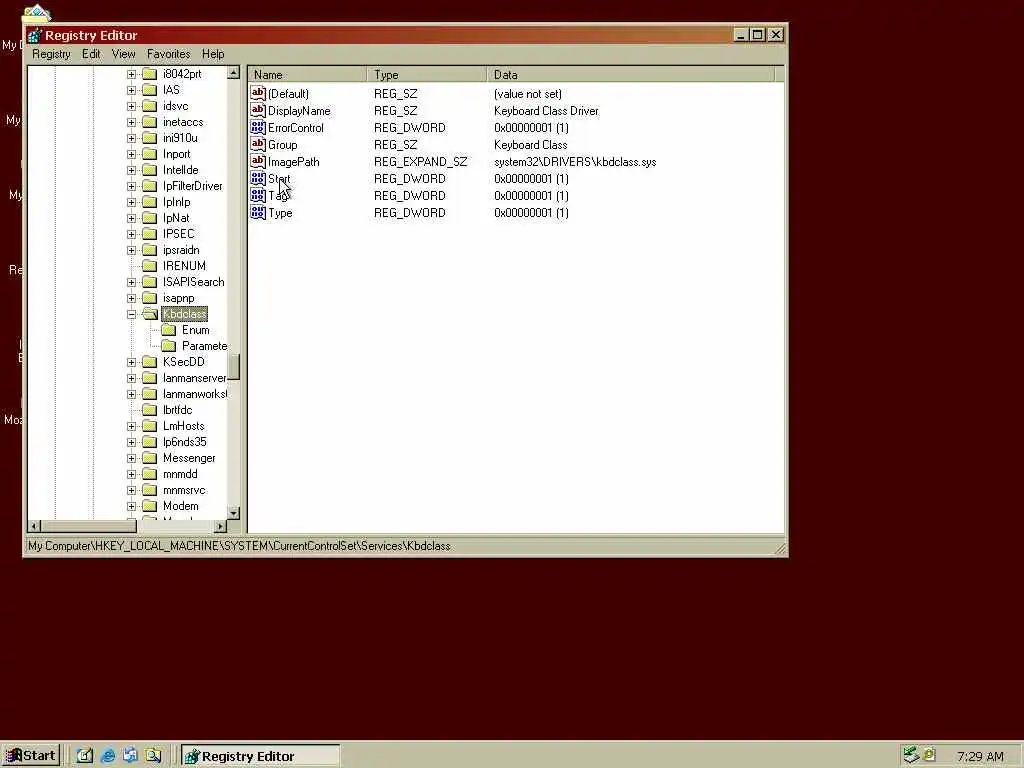Select the mnmsrvc tree key
1024x768 pixels.
tap(184, 490)
